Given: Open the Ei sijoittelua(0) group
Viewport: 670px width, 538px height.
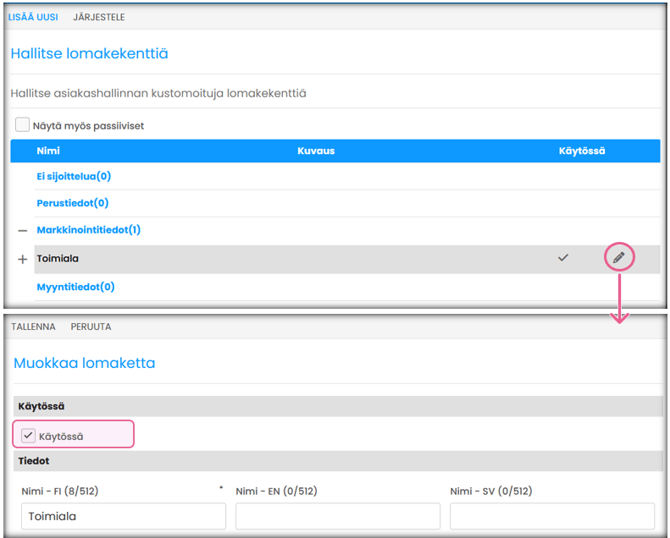Looking at the screenshot, I should (x=73, y=176).
